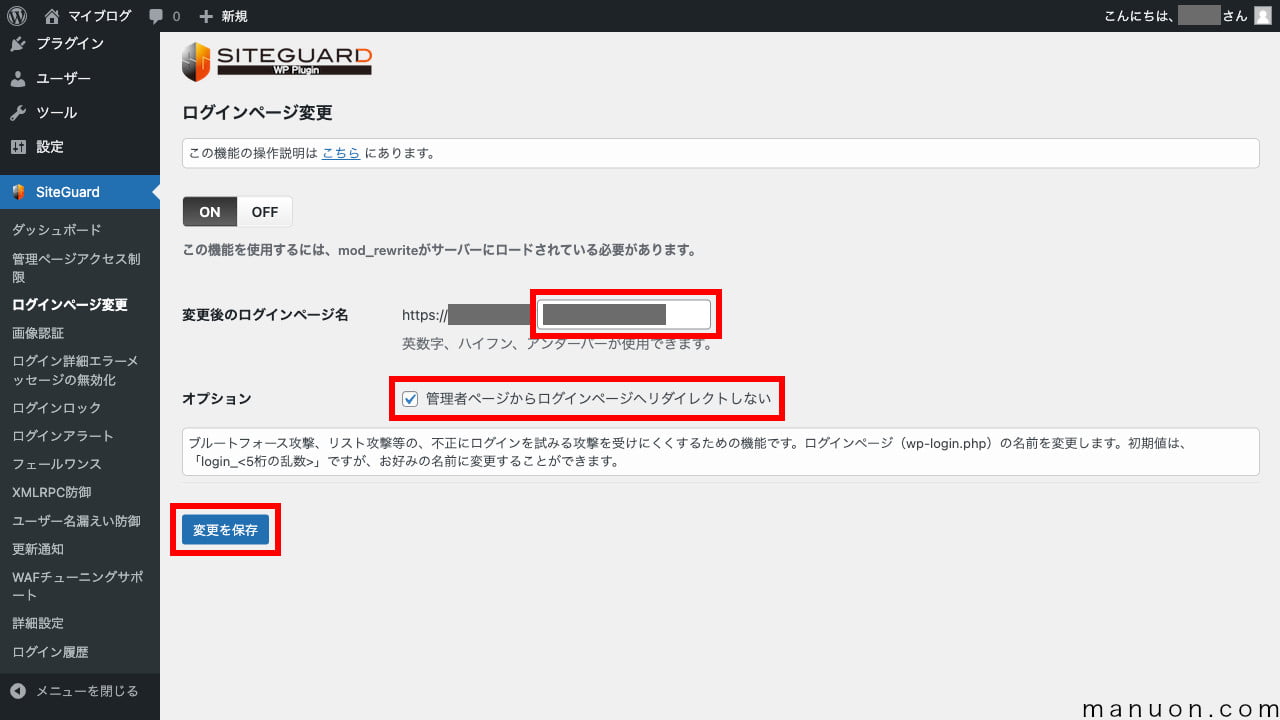Open ログインロック submenu item

tap(56, 408)
